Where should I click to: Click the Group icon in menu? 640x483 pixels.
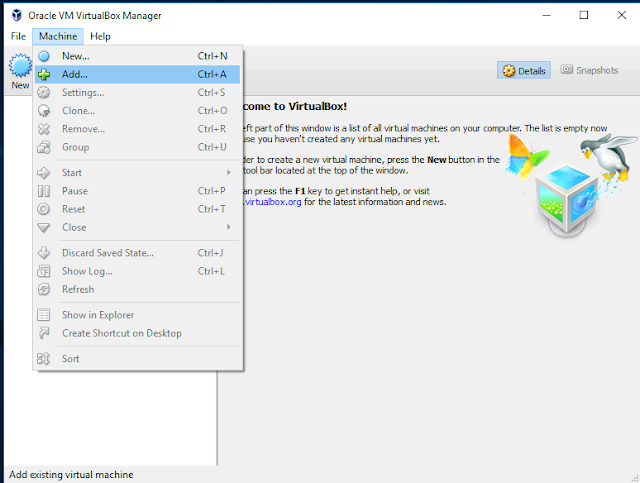pyautogui.click(x=44, y=147)
